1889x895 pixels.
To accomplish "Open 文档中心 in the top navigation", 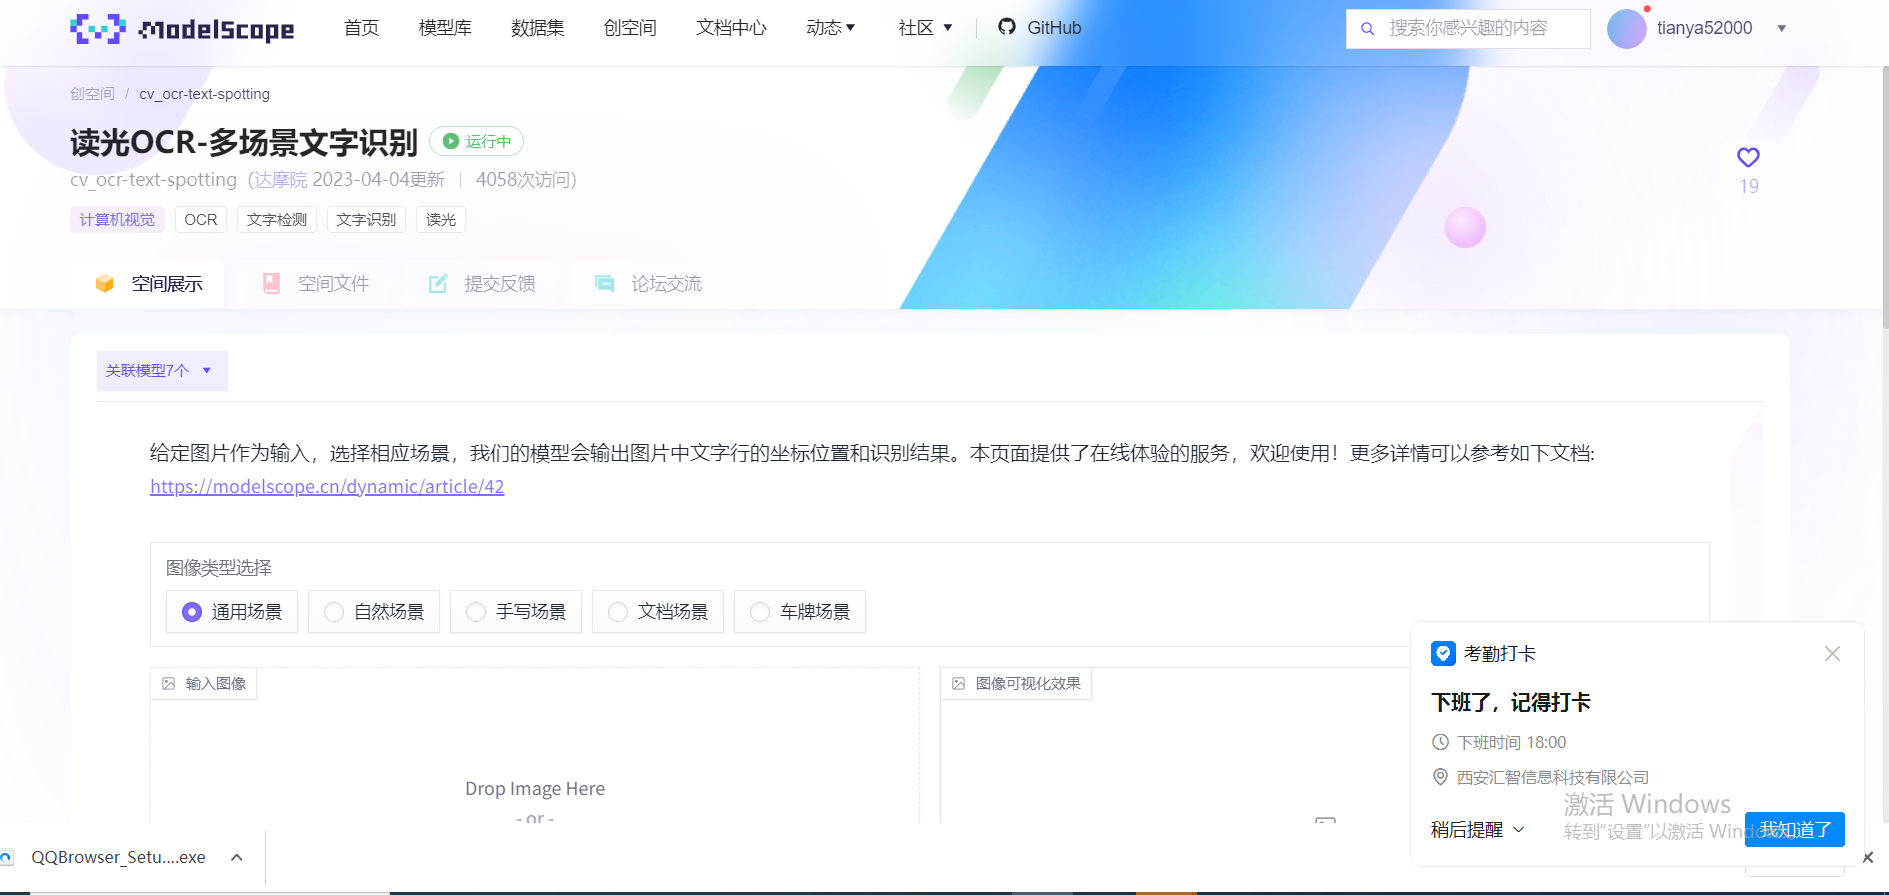I will [731, 28].
